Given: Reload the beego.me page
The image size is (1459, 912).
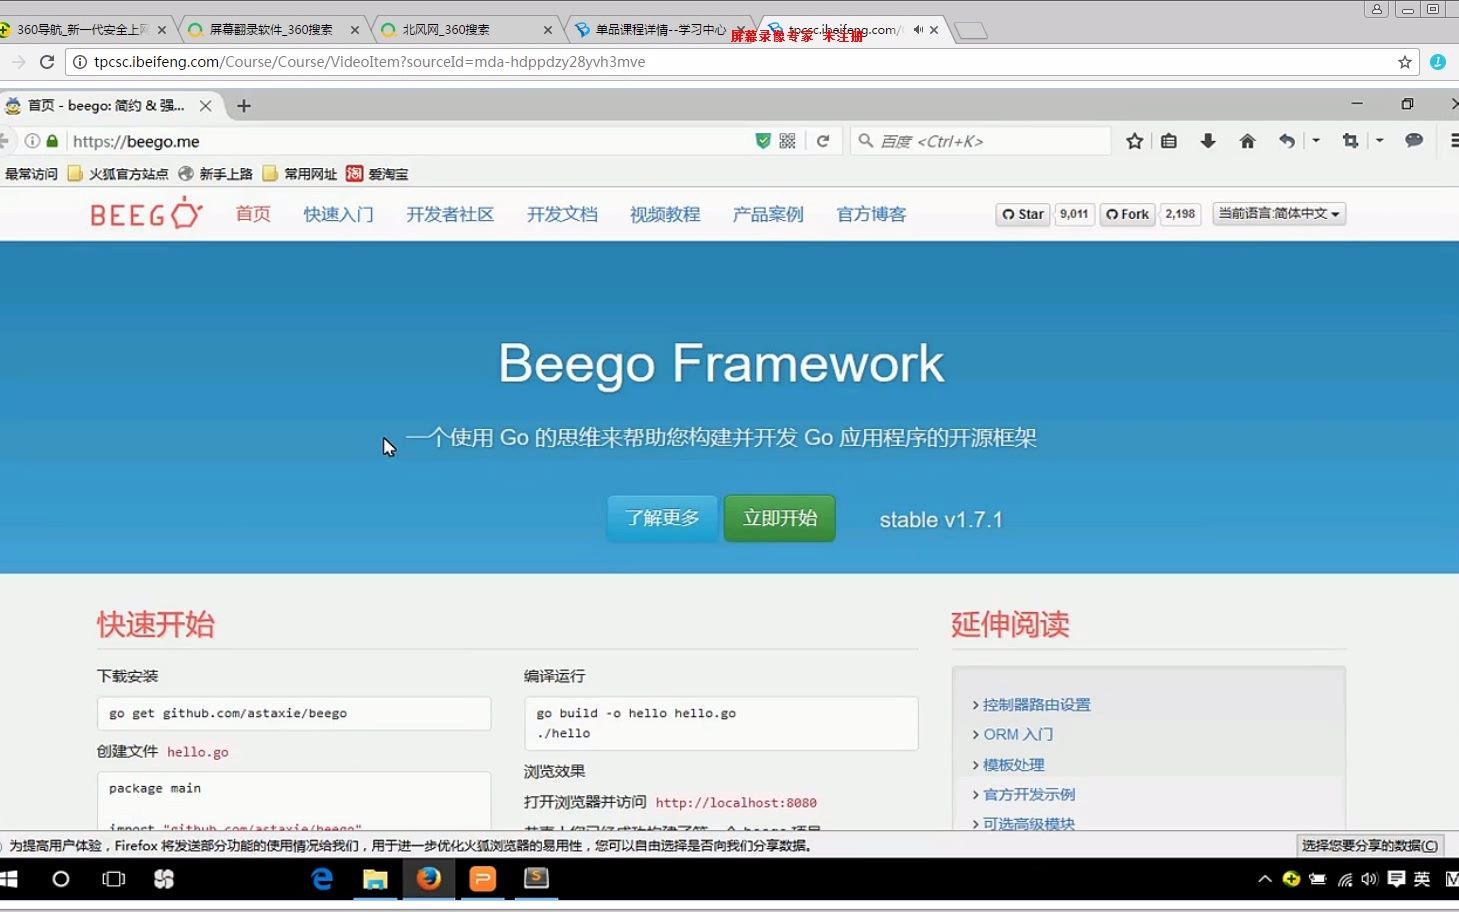Looking at the screenshot, I should [823, 141].
